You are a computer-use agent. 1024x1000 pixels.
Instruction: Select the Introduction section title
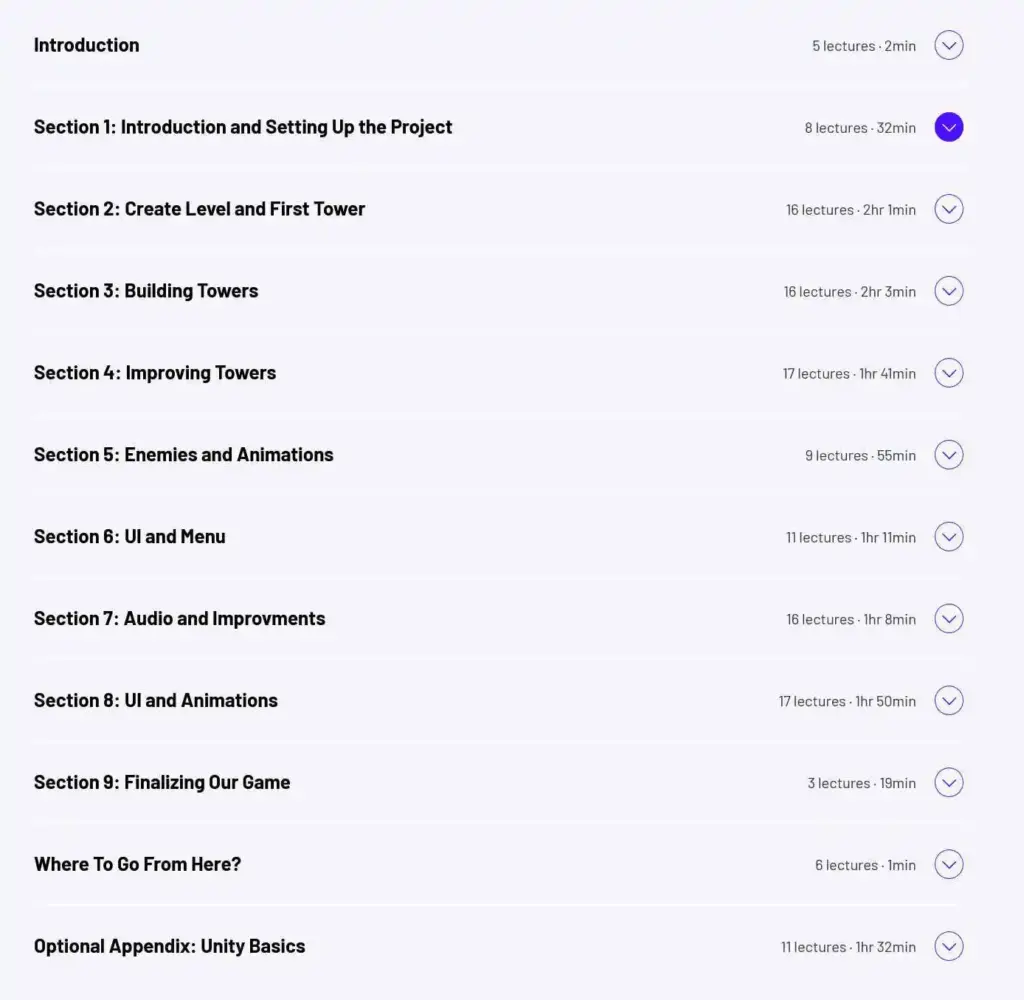tap(86, 45)
